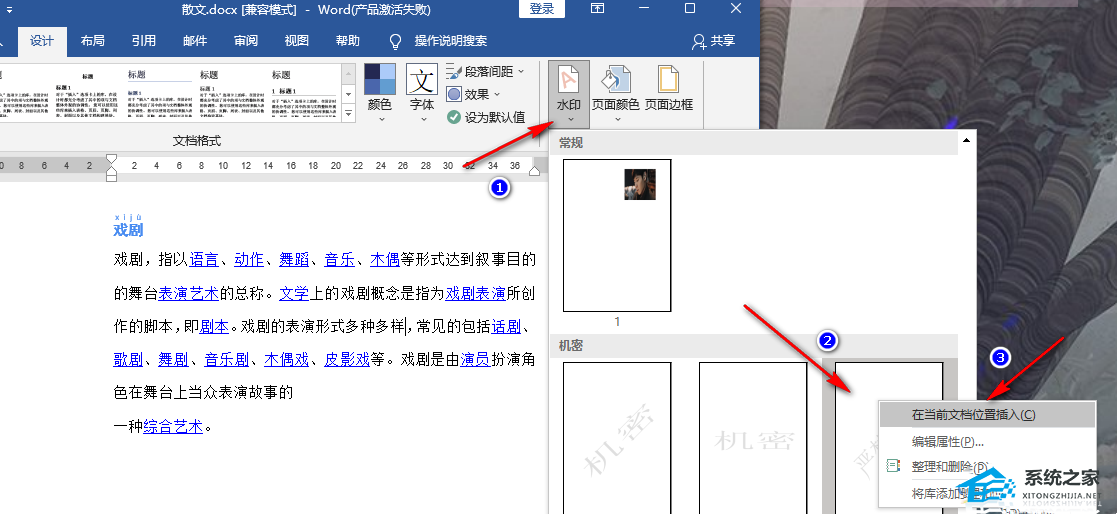Screen dimensions: 1117x514
Task: Select 编辑属性 in the context menu
Action: point(947,441)
